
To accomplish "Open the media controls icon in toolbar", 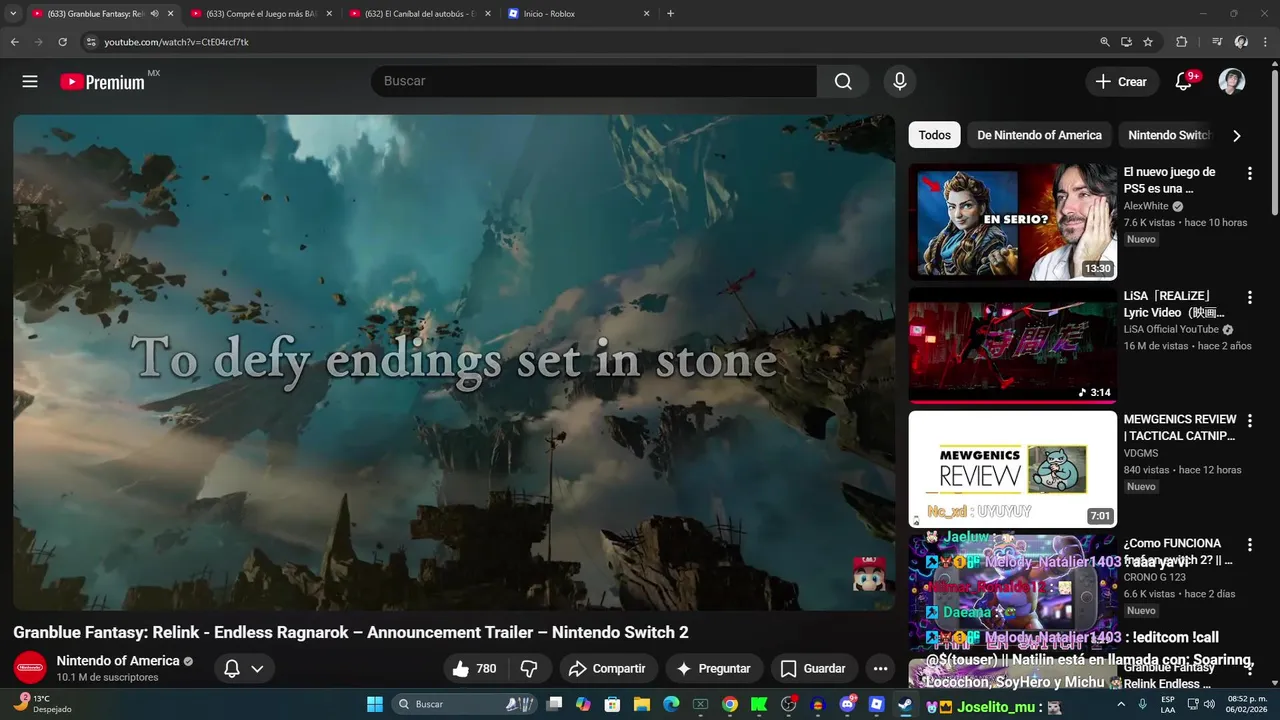I will 1217,42.
